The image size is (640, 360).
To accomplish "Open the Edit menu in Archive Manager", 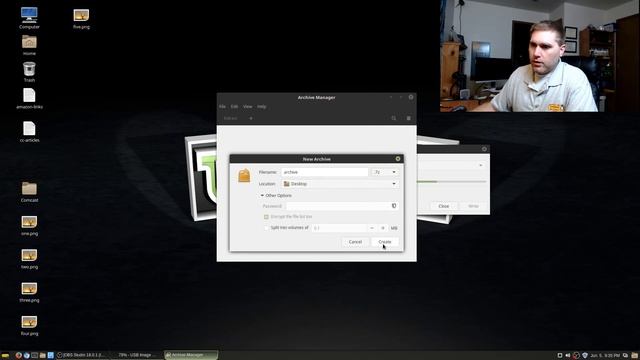I will [234, 107].
